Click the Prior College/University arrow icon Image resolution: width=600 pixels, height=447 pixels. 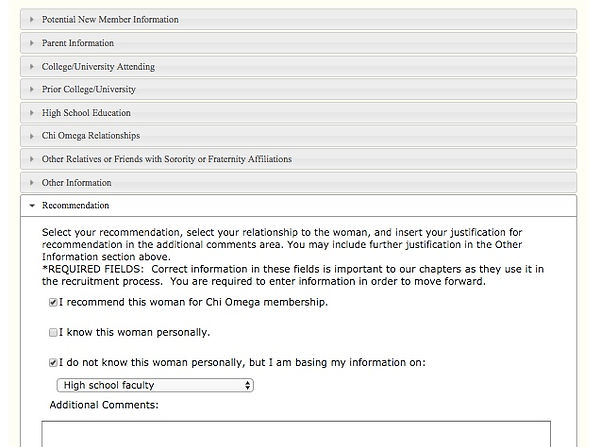click(32, 89)
